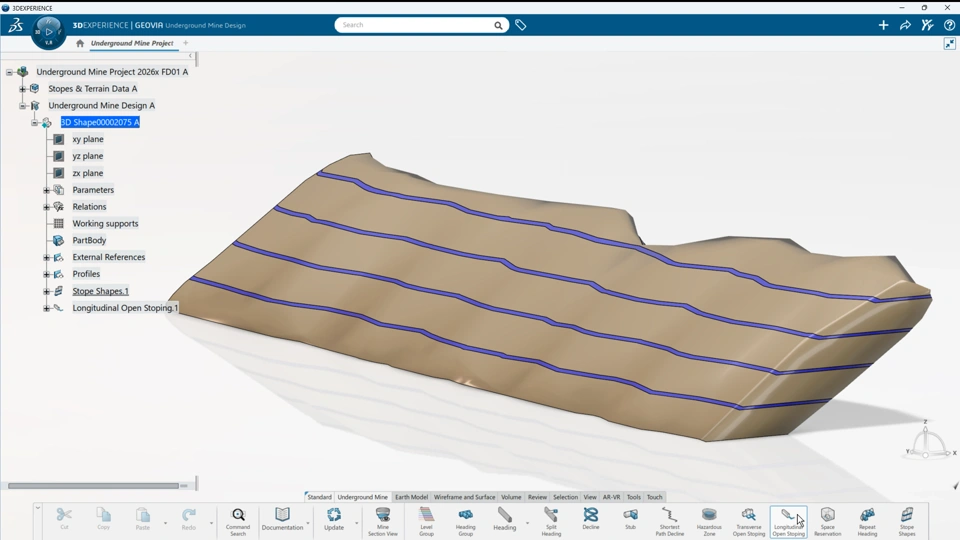This screenshot has height=540, width=960.
Task: Open the Paste dropdown arrow
Action: [165, 523]
